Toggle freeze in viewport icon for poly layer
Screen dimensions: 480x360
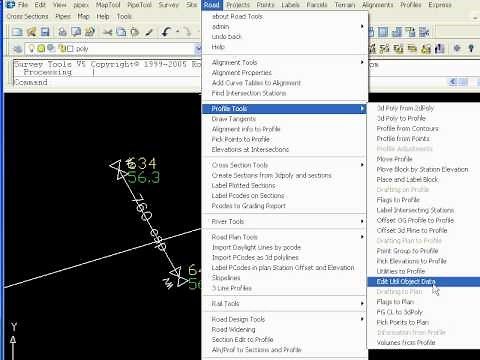(51, 49)
